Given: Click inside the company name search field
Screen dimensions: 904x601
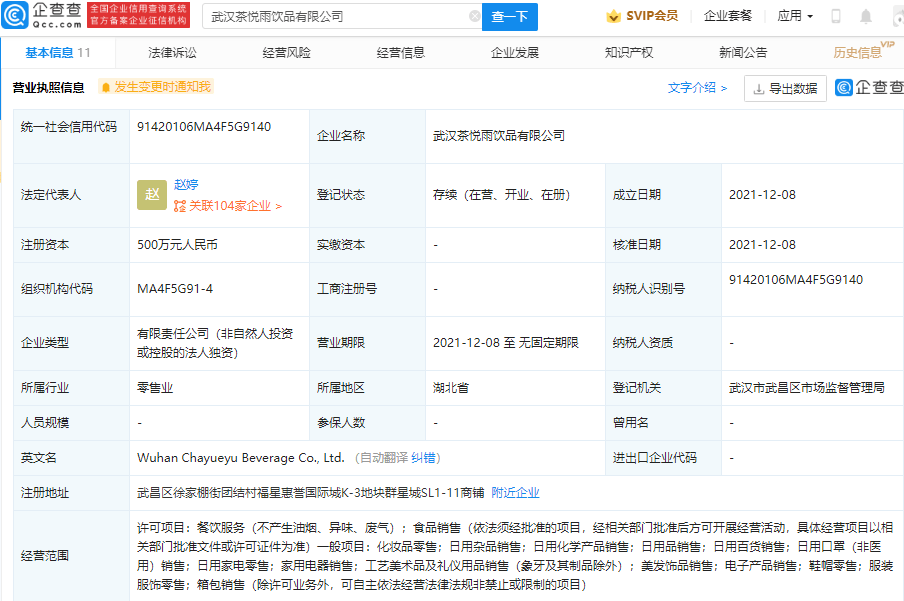Looking at the screenshot, I should 330,17.
